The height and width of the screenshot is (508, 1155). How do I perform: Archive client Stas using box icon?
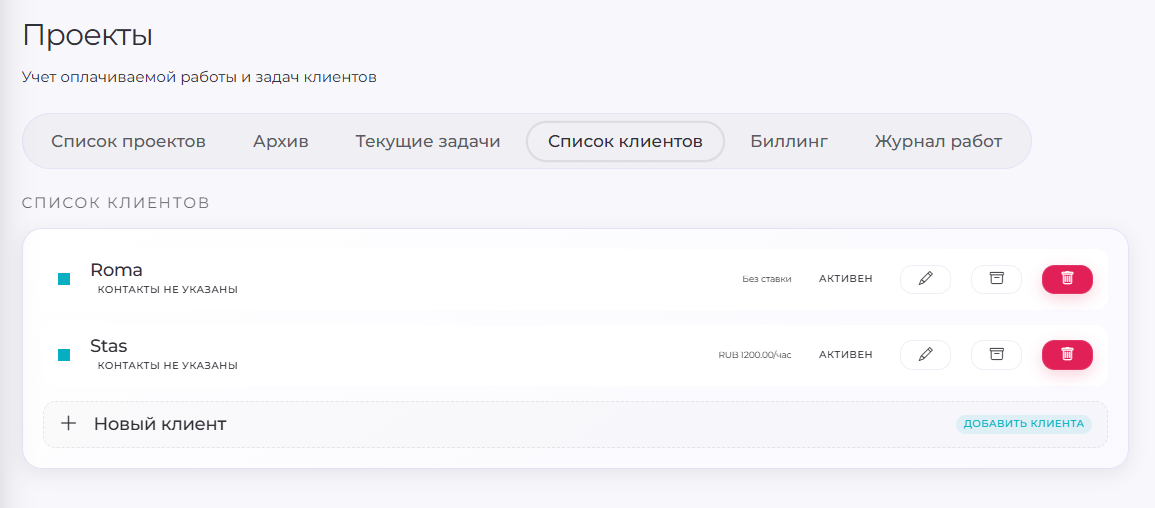pyautogui.click(x=996, y=355)
